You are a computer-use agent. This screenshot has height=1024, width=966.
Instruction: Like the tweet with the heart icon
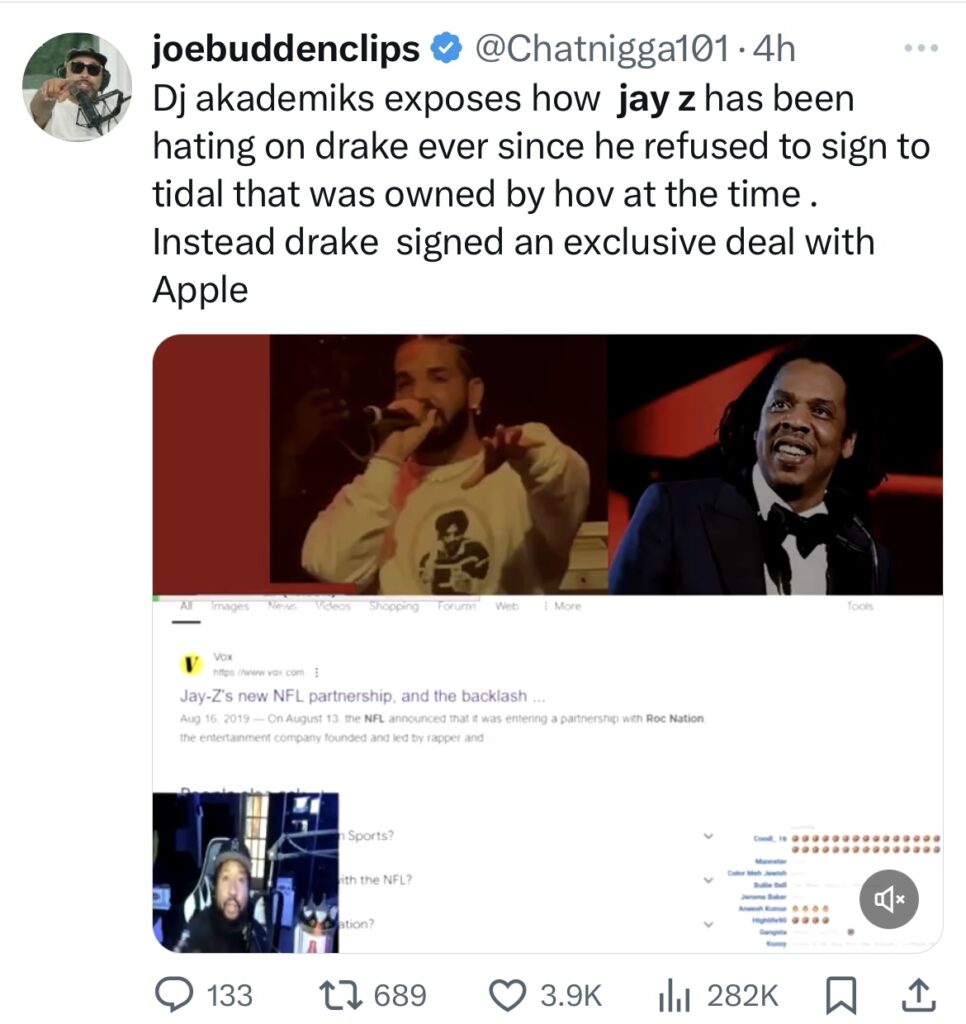click(x=509, y=994)
